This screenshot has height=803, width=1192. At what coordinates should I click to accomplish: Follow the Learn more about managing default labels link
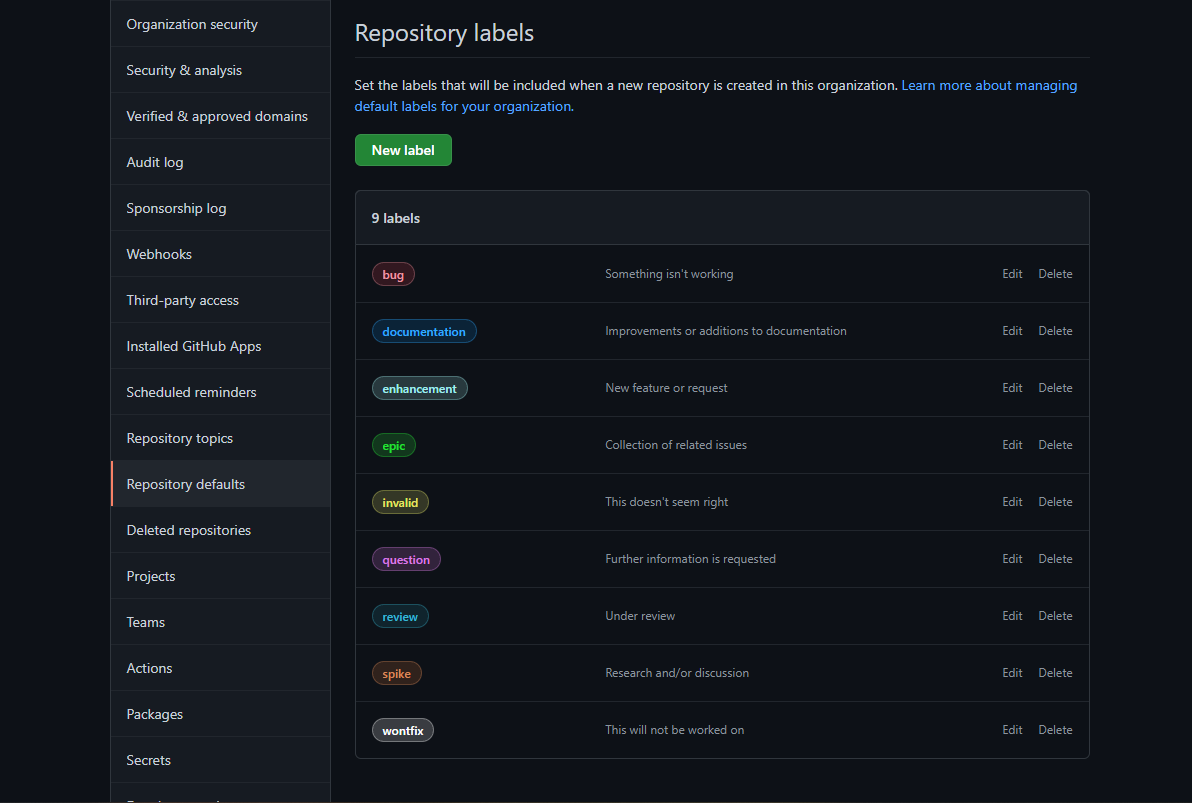click(x=988, y=85)
